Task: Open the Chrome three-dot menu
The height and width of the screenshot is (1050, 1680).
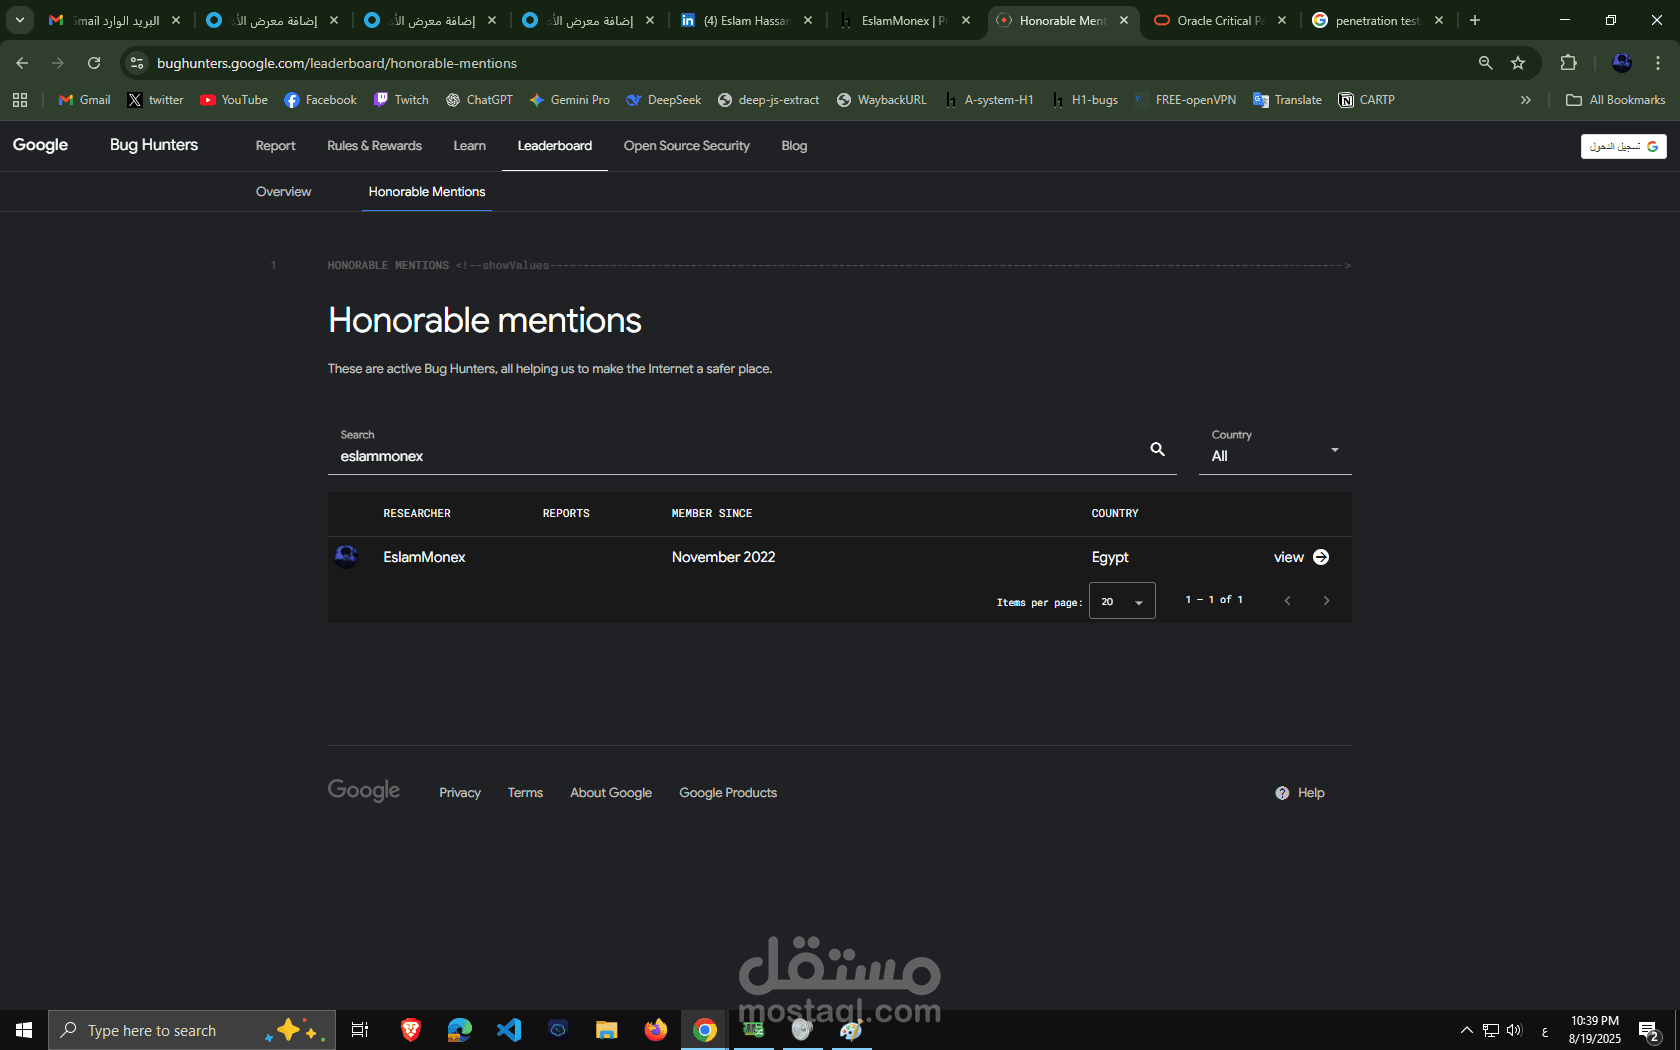Action: pyautogui.click(x=1658, y=63)
